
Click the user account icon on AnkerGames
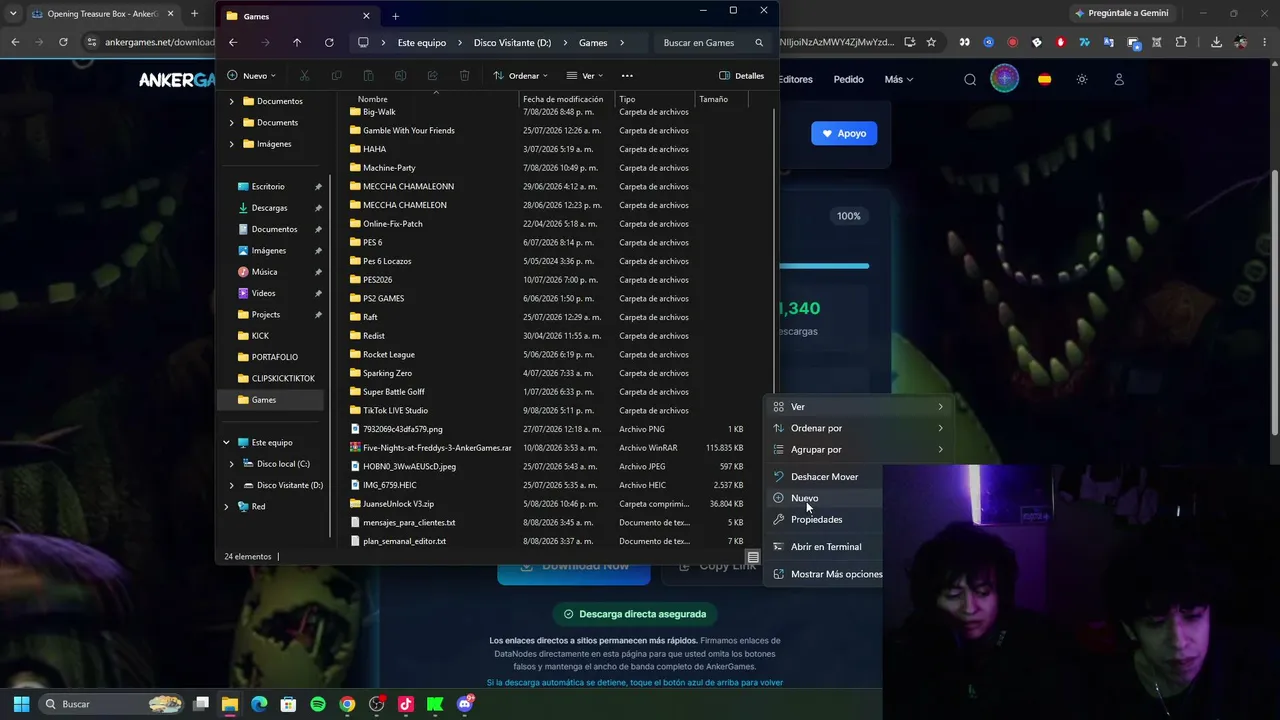[1119, 80]
